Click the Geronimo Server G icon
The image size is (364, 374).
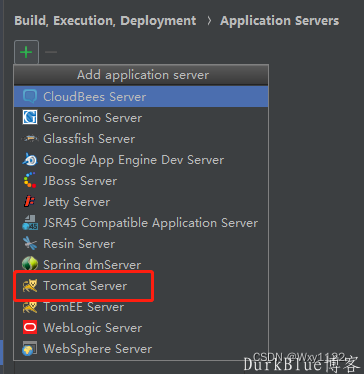point(30,118)
